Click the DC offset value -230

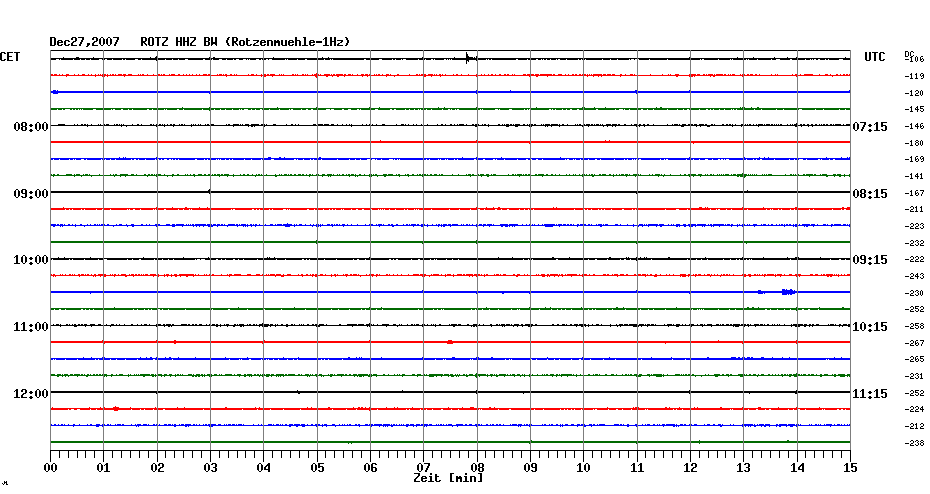tap(915, 293)
